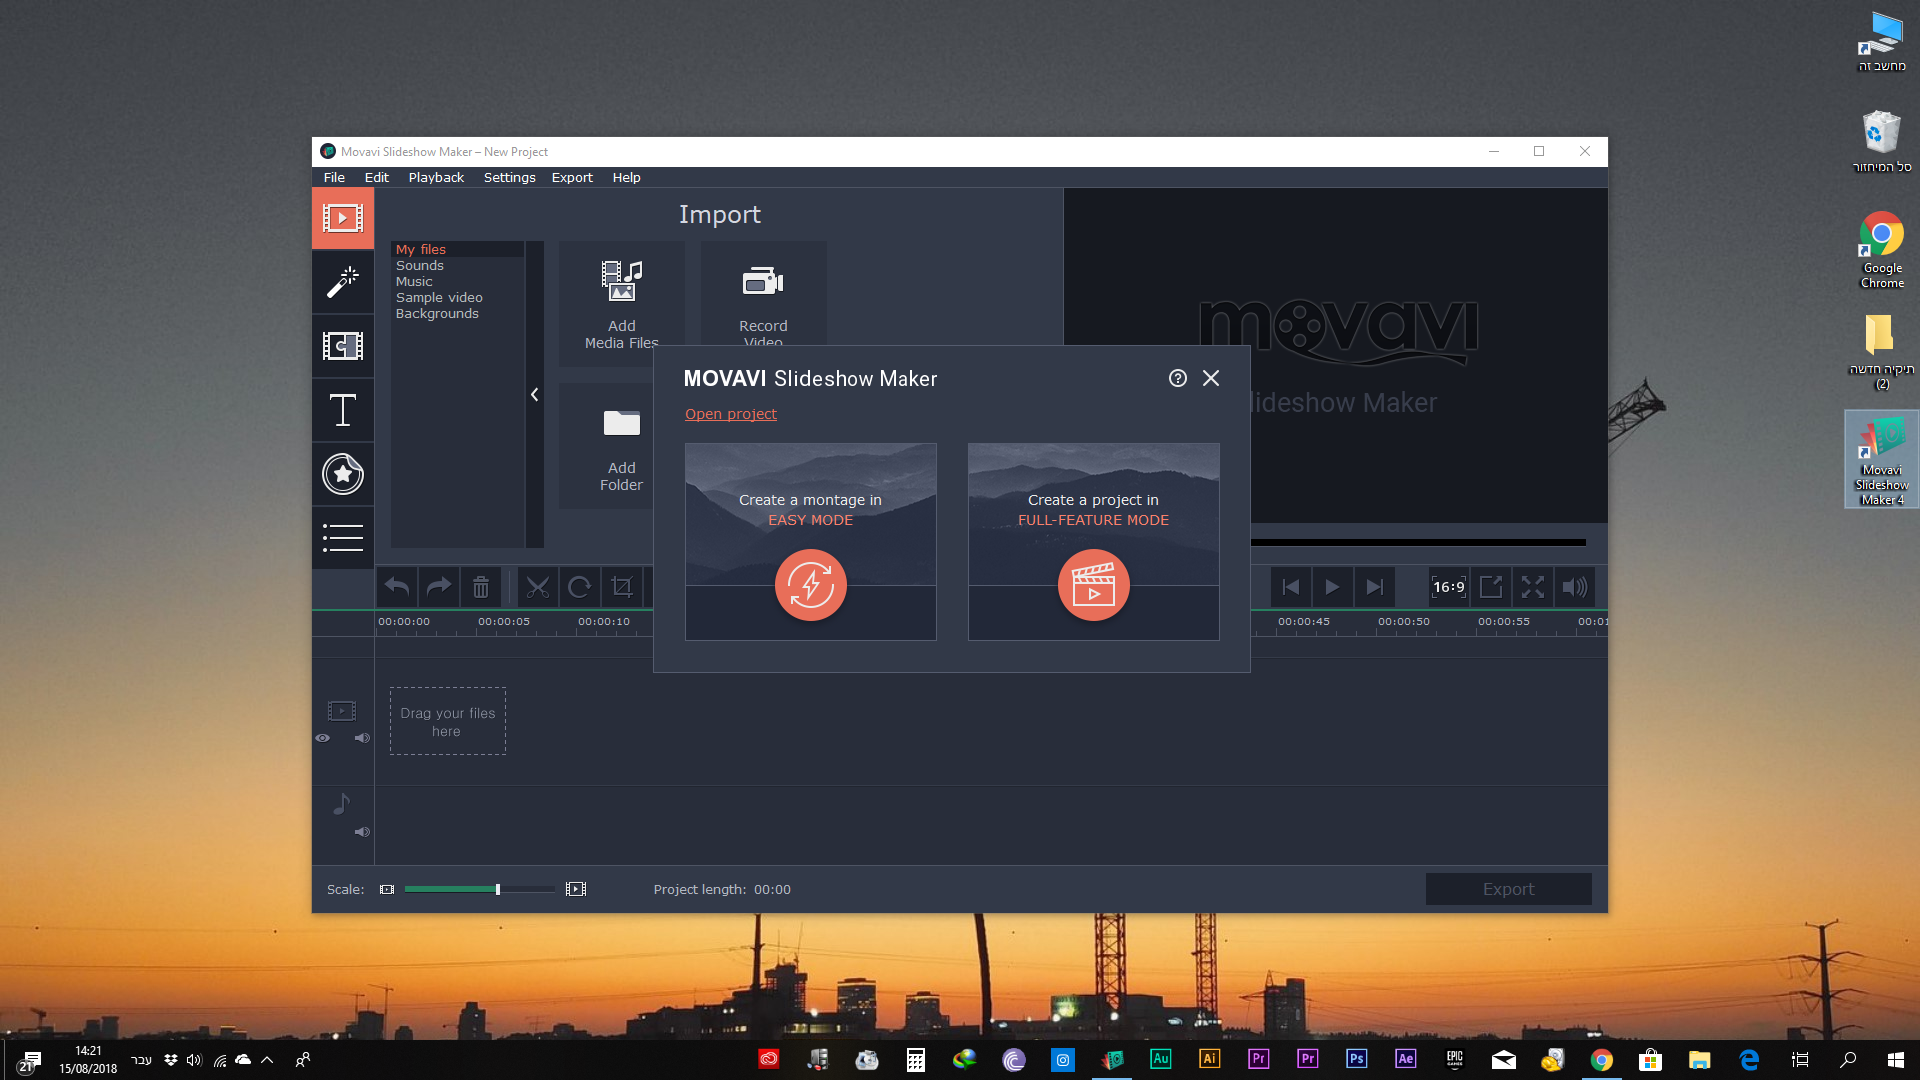The height and width of the screenshot is (1080, 1920).
Task: Expand the Import panel sidebar arrow
Action: tap(535, 393)
